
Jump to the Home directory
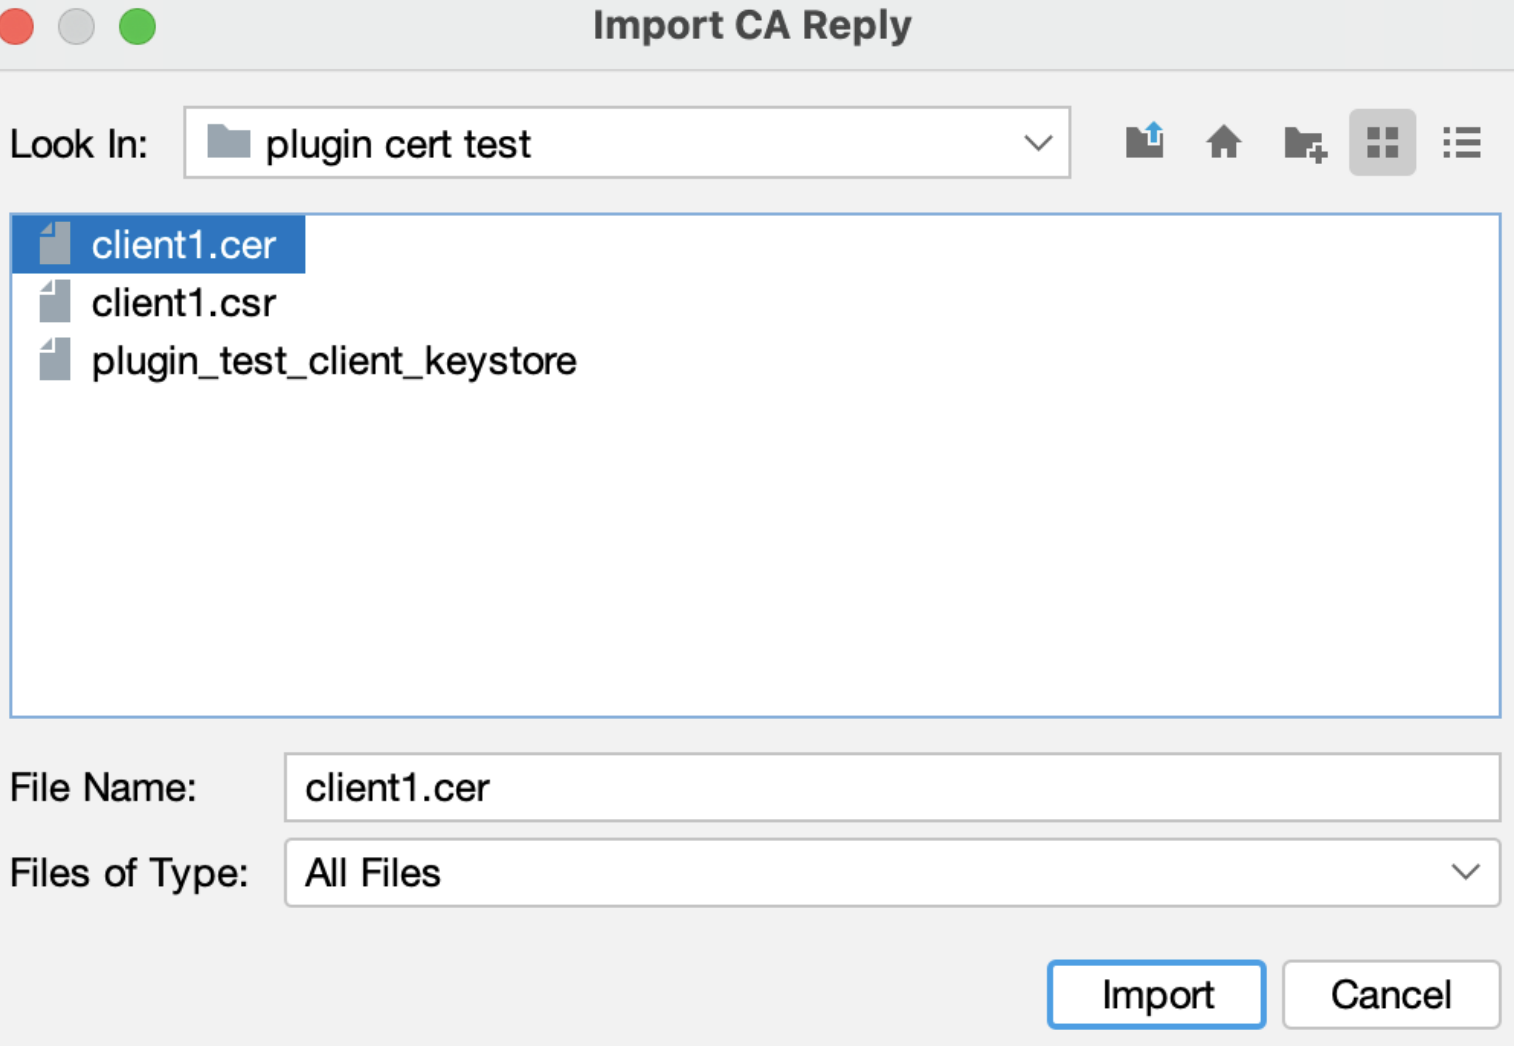pyautogui.click(x=1223, y=142)
